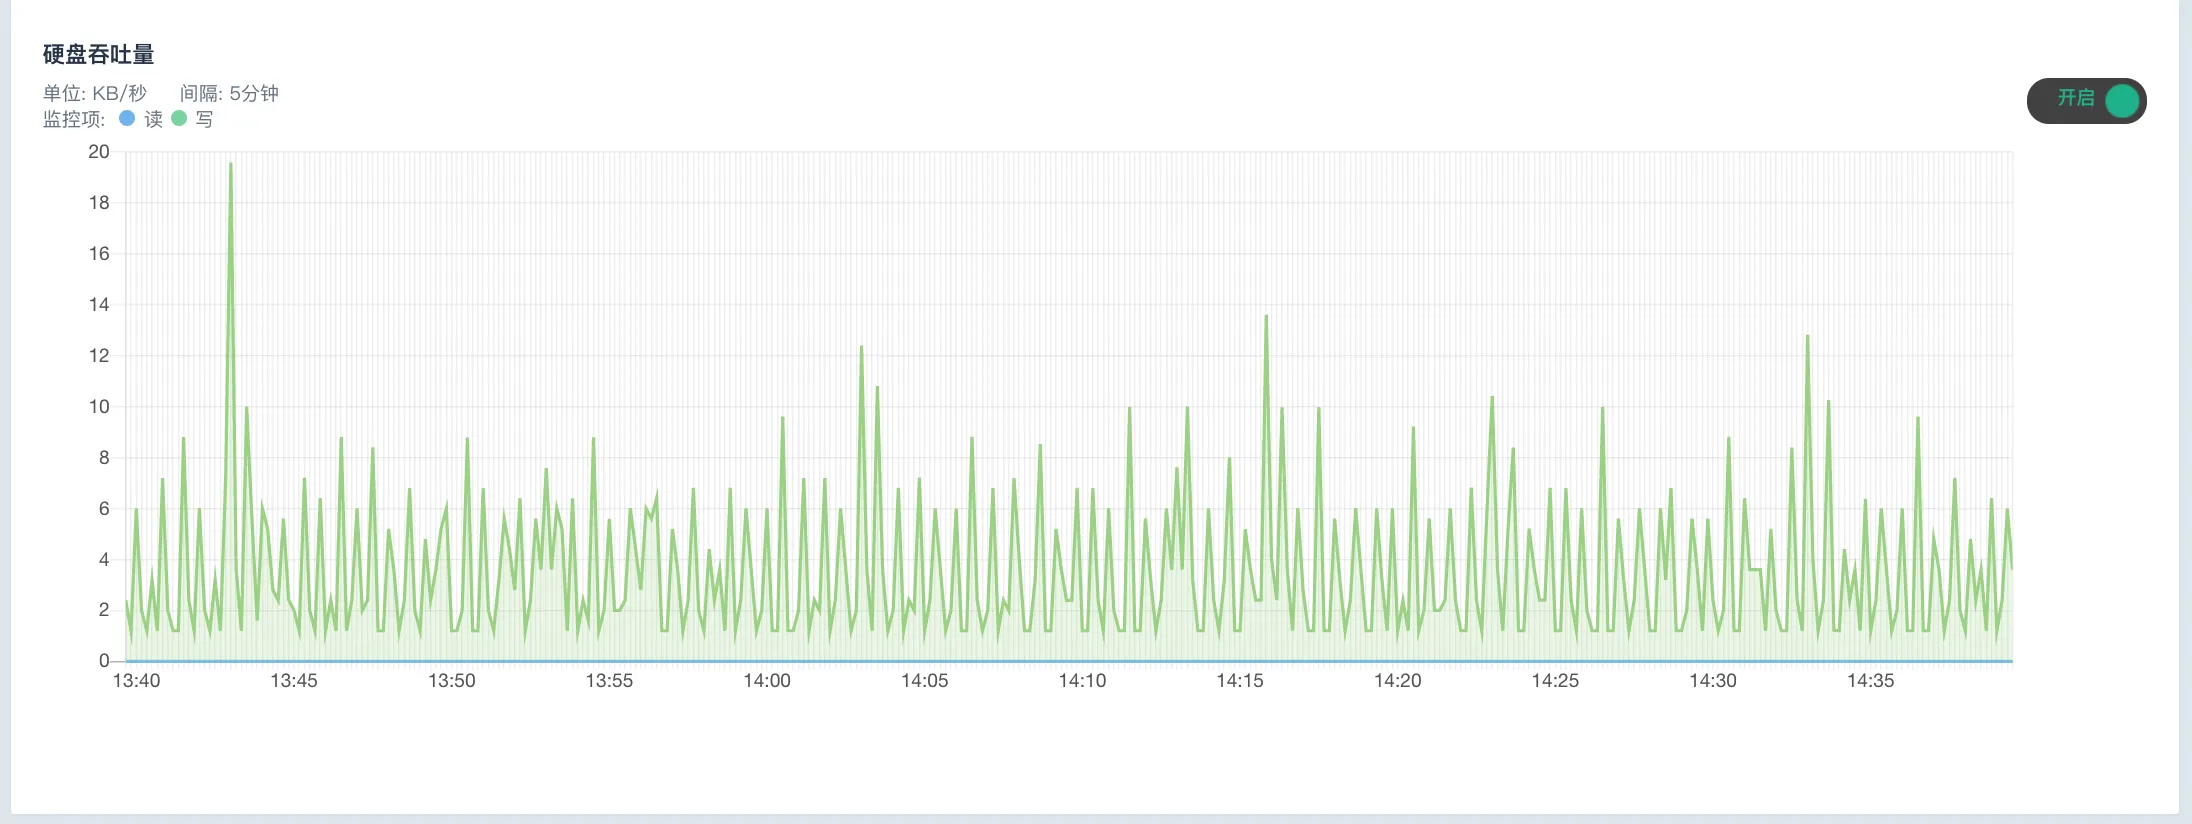Click the 单位: KB/秒 label
The image size is (2192, 824).
[x=94, y=93]
